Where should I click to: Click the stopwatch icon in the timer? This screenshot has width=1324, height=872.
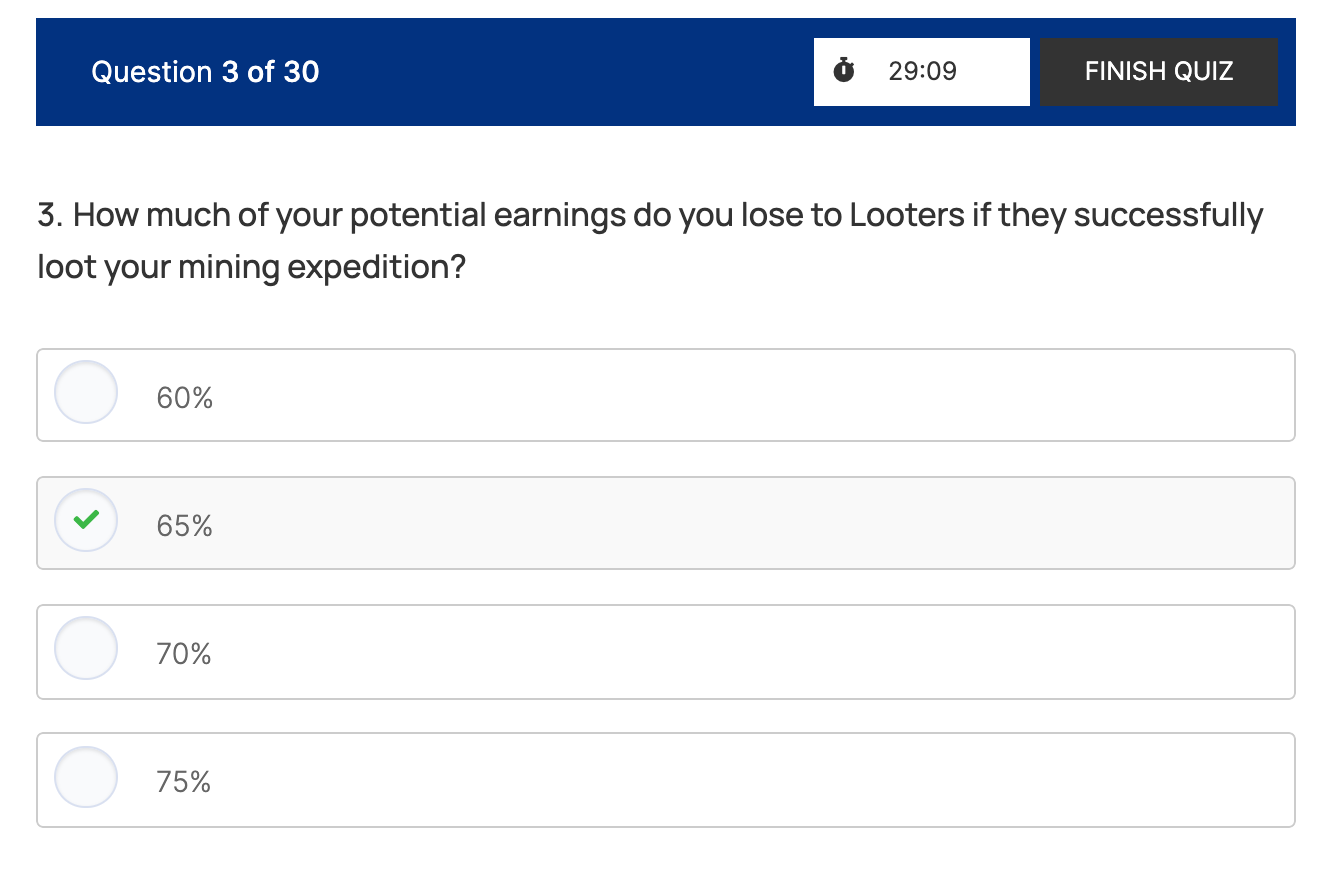coord(844,71)
